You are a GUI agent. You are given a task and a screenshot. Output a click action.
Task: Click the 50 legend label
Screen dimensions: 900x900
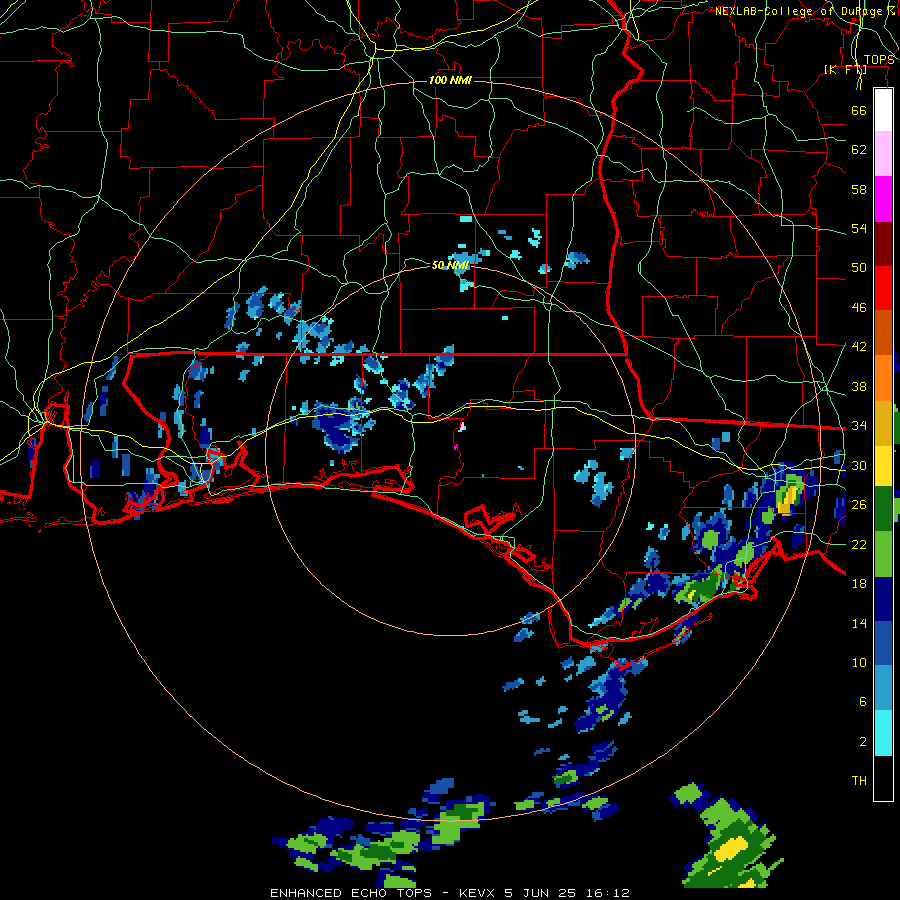click(859, 267)
